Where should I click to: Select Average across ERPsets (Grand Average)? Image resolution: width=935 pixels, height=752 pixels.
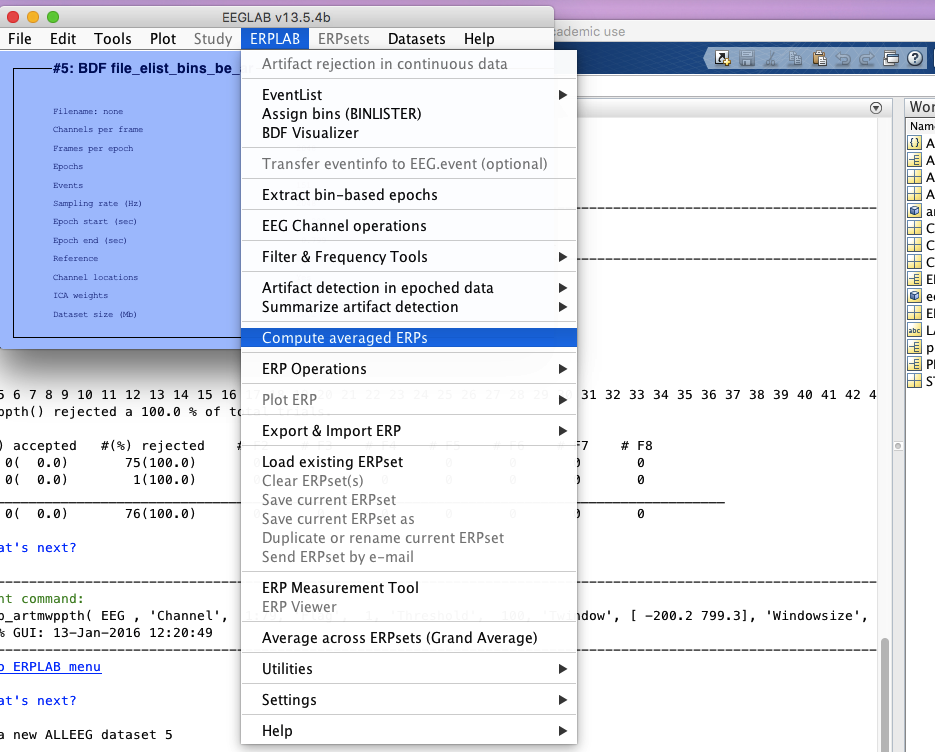(x=409, y=638)
